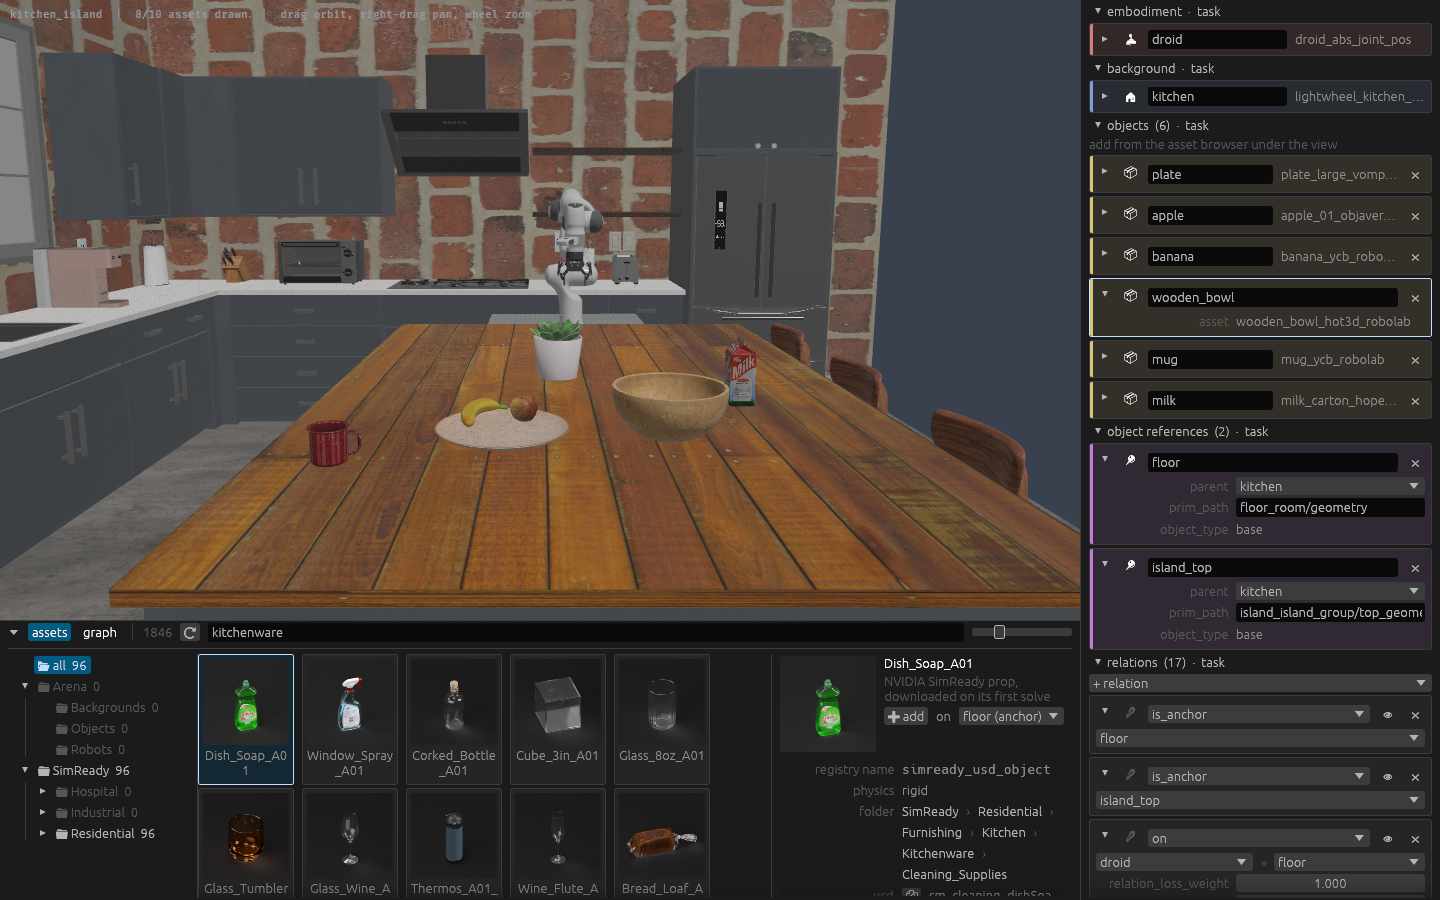Click the cube icon beside mug
The width and height of the screenshot is (1440, 900).
point(1130,358)
